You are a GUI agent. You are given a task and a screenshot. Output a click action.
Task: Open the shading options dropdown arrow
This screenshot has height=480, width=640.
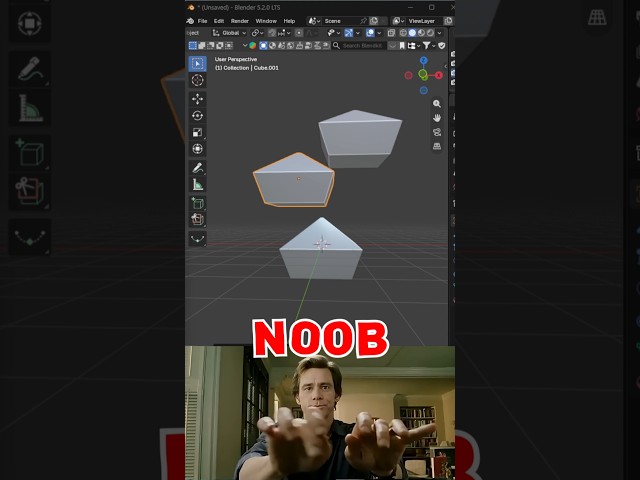440,33
